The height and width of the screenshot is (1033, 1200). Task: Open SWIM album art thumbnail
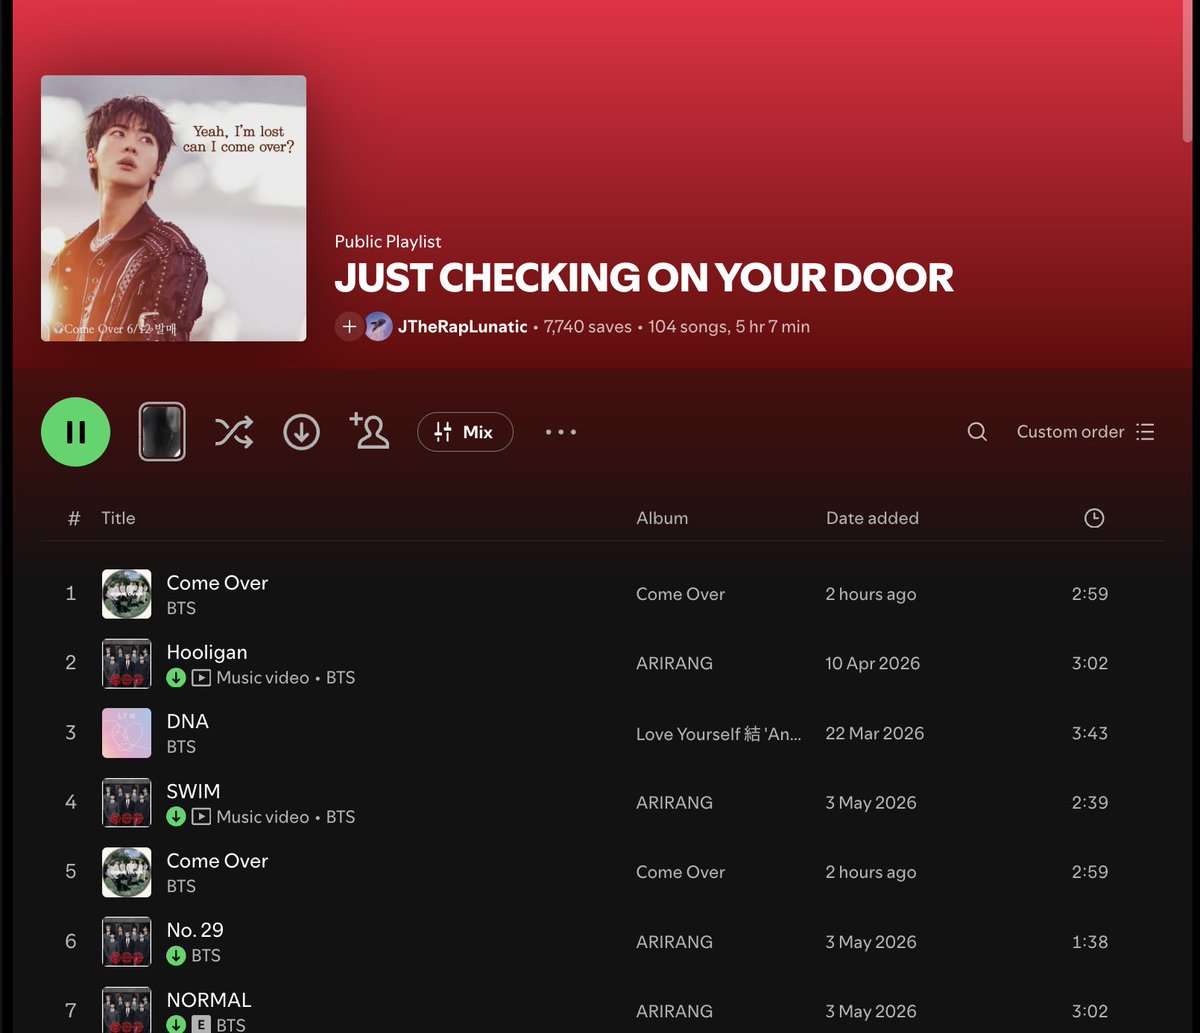pos(127,802)
